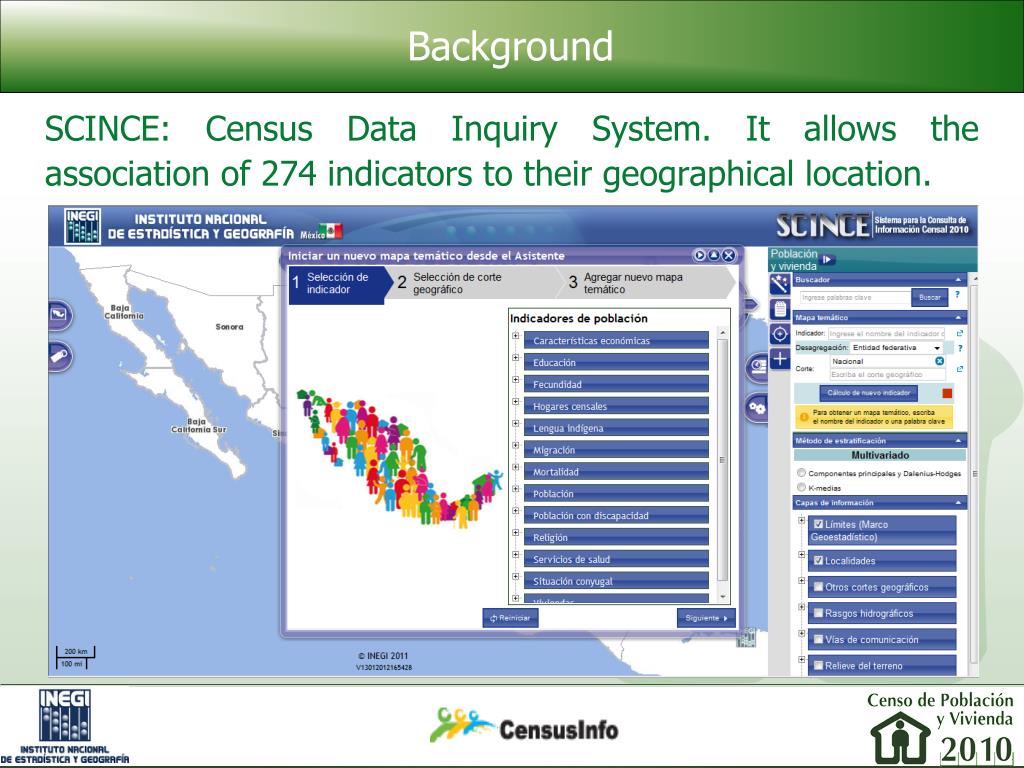Click the mini map icon at map corner

(746, 637)
